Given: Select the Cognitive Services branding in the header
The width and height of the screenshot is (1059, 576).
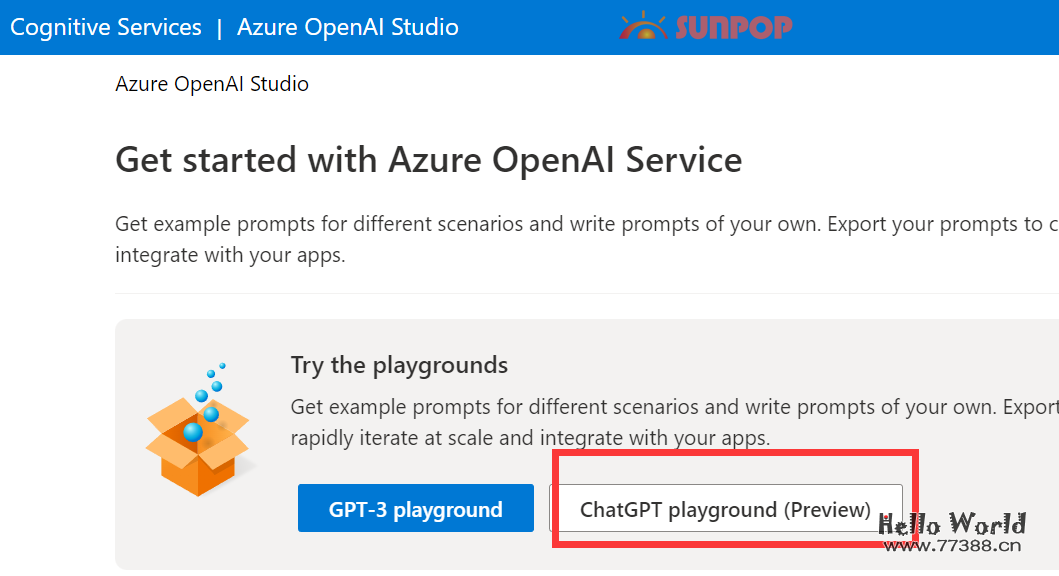Looking at the screenshot, I should click(x=105, y=27).
